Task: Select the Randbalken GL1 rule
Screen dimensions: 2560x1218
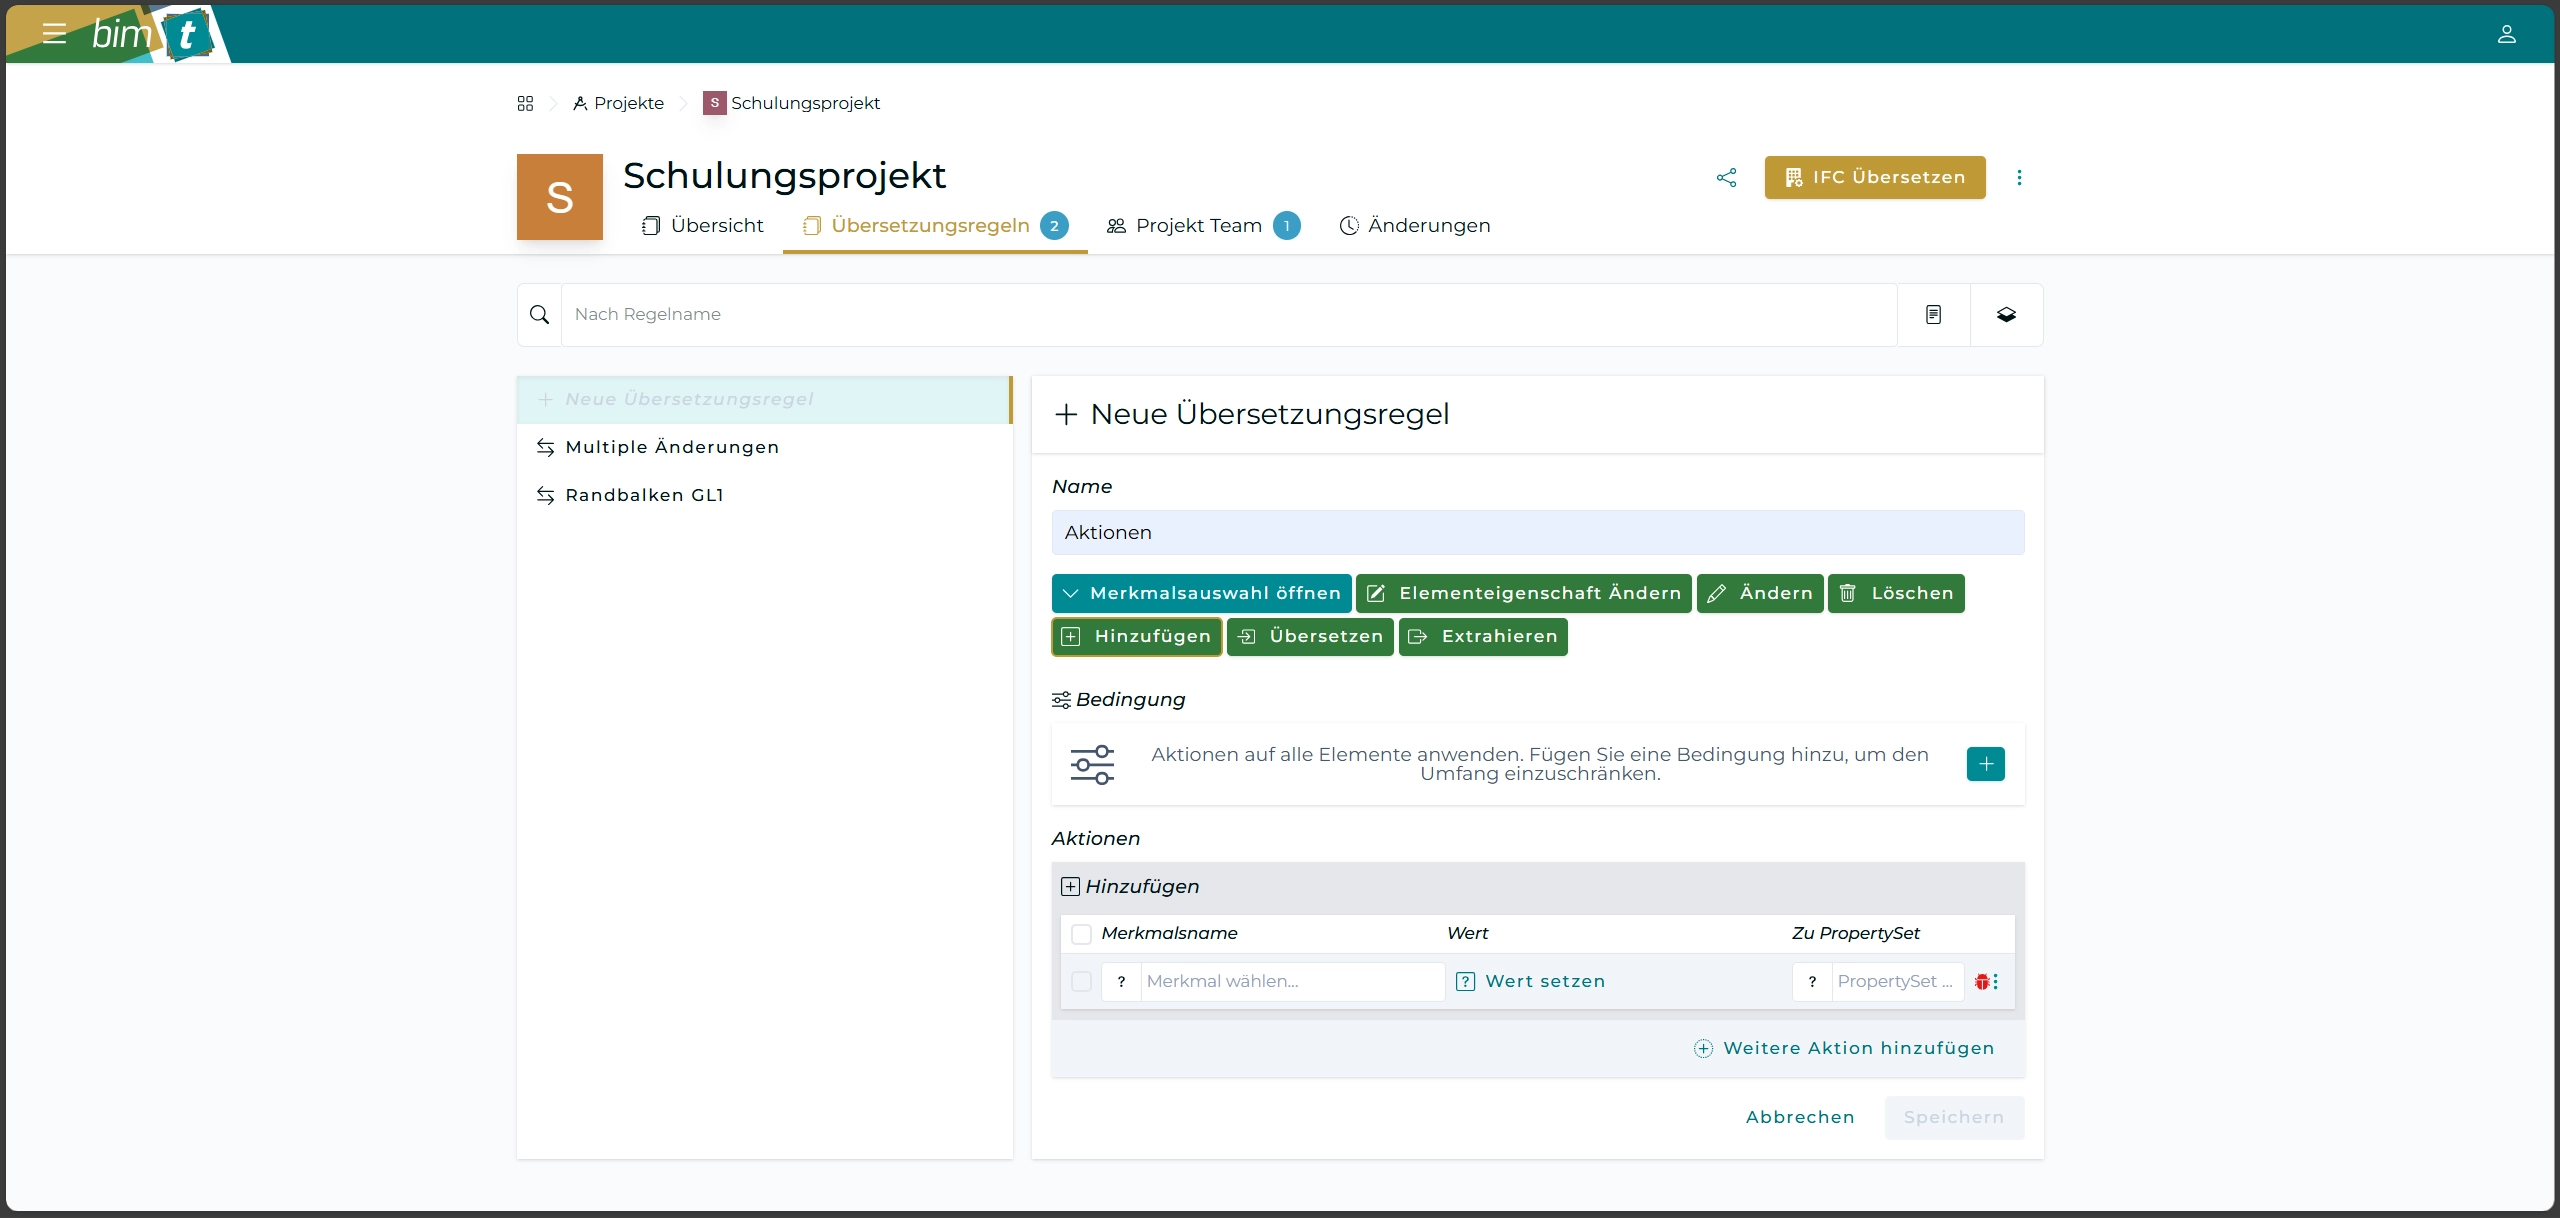Action: pyautogui.click(x=644, y=496)
